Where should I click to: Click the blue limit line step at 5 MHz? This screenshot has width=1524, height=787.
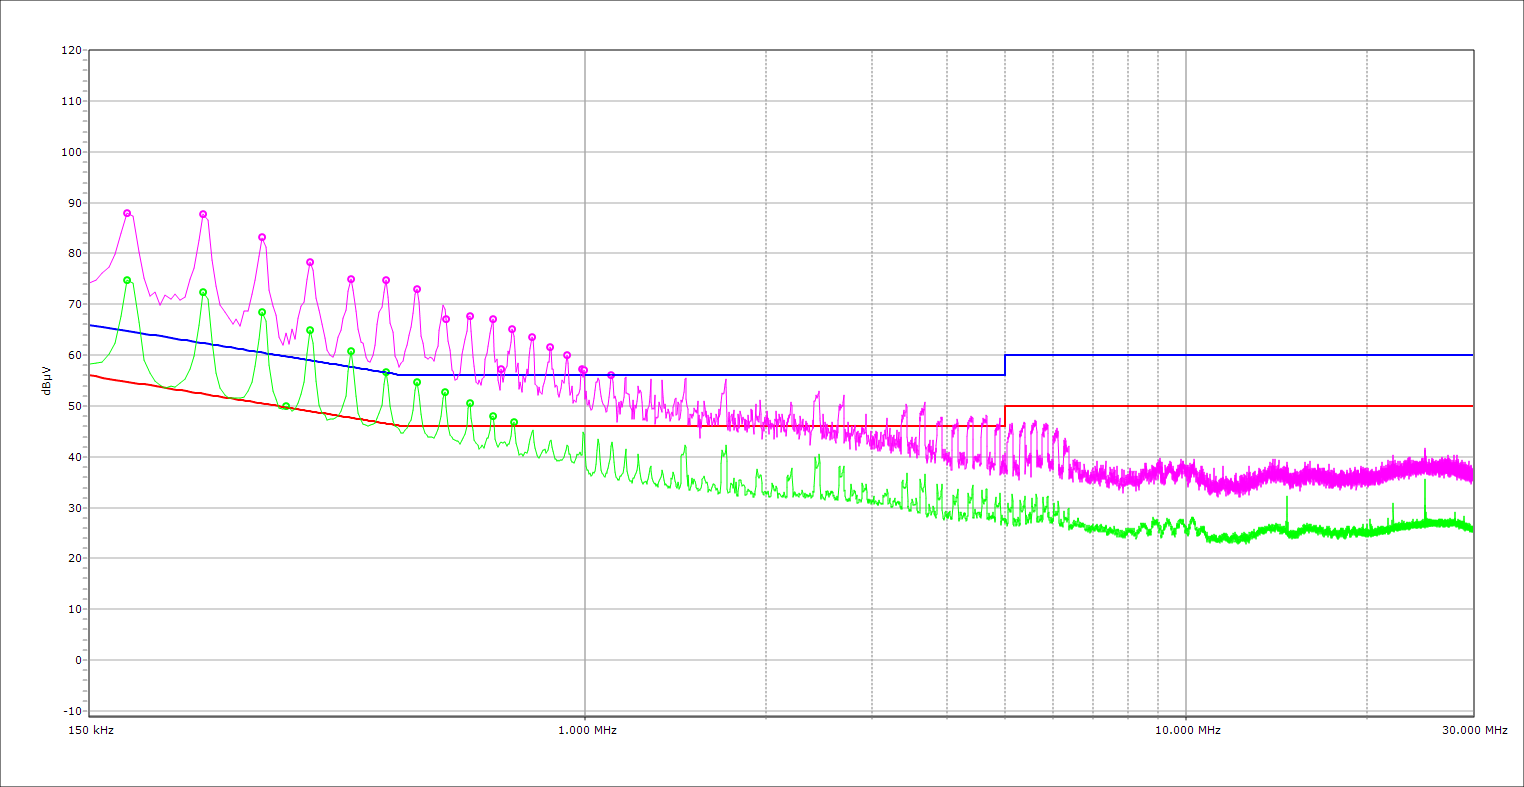click(1005, 365)
